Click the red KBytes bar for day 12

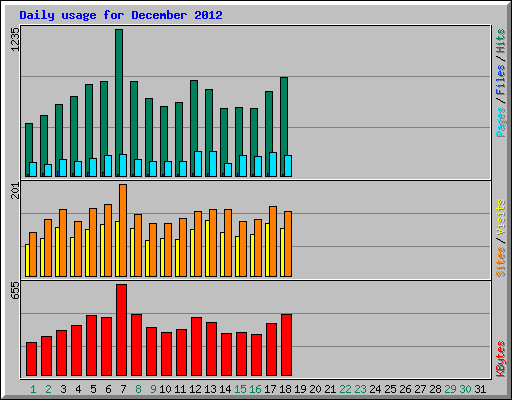coord(197,347)
